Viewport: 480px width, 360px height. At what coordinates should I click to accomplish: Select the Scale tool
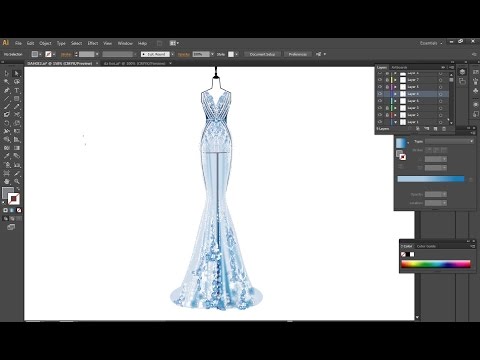pyautogui.click(x=17, y=123)
